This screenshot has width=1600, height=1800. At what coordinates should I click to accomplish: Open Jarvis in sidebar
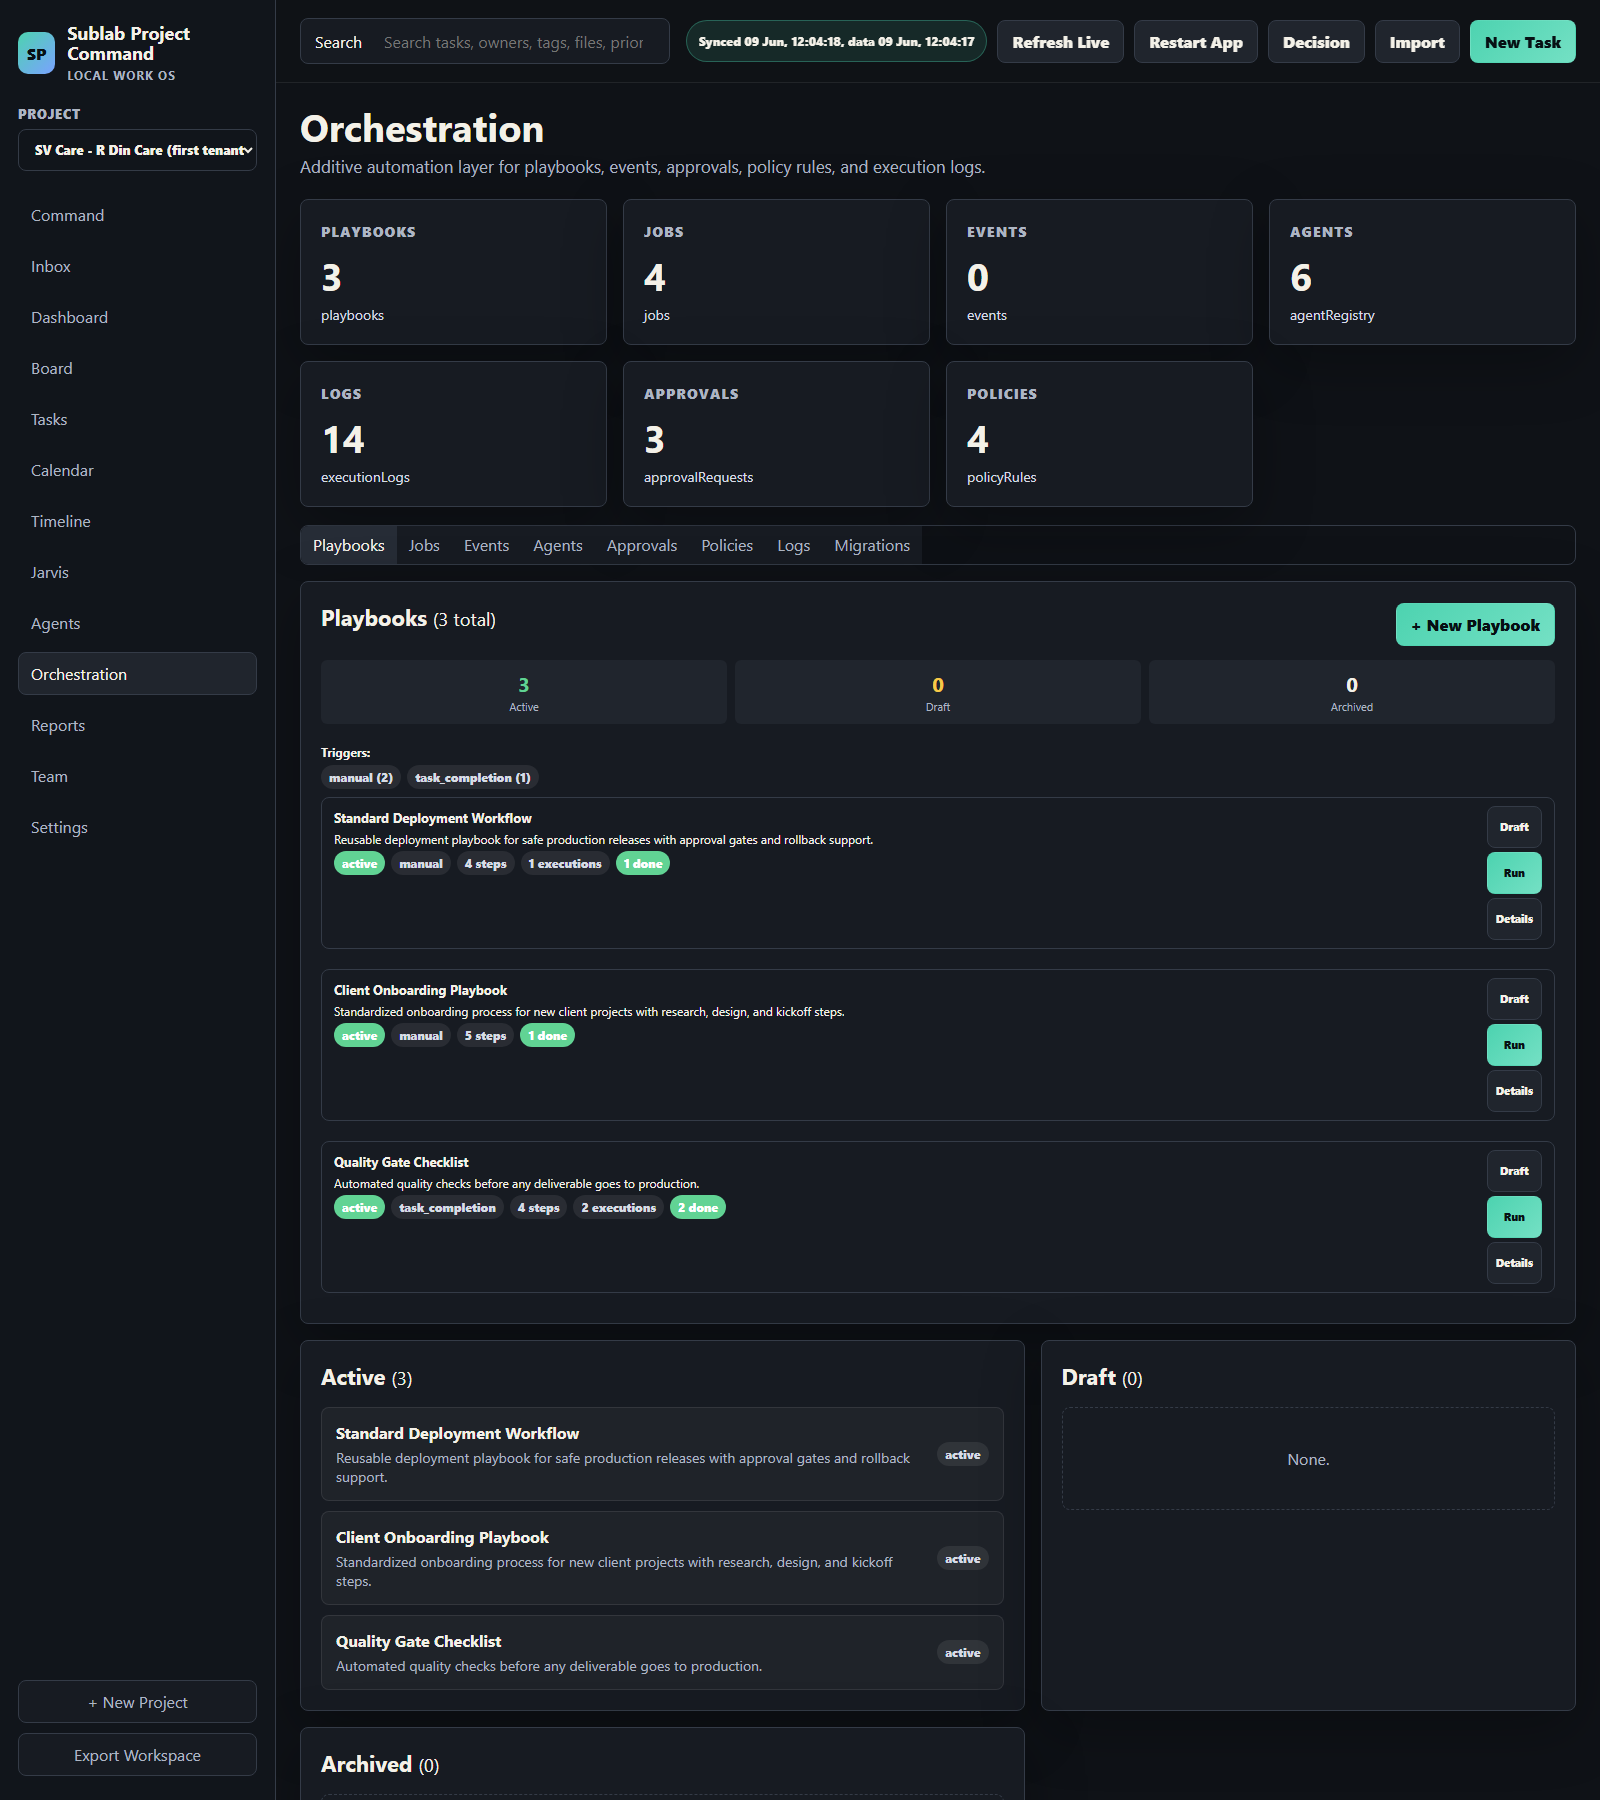point(137,572)
